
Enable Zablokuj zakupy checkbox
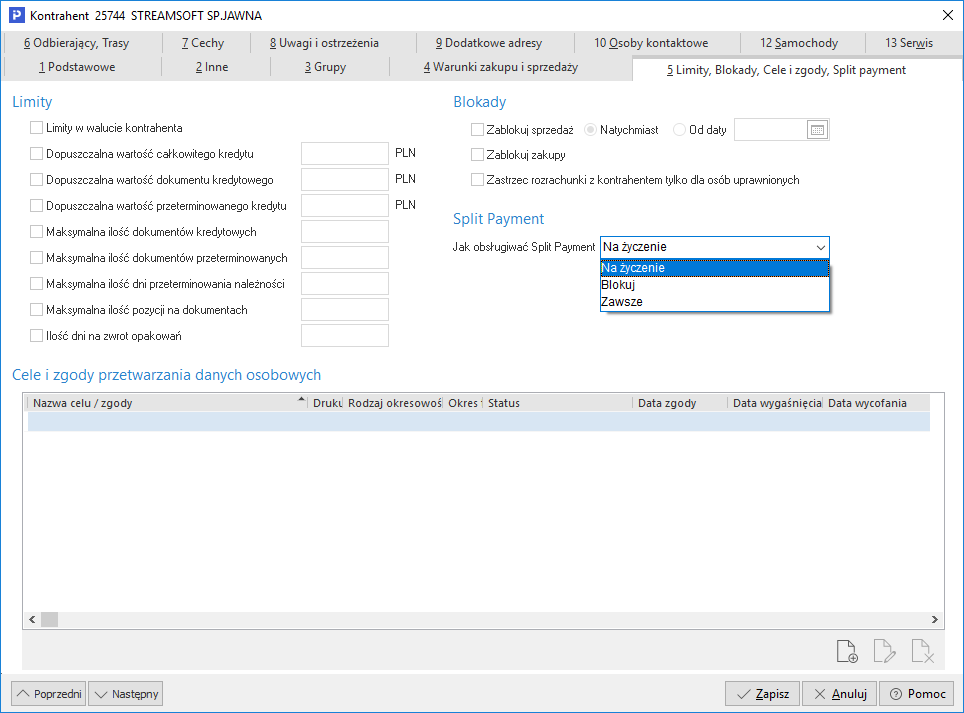(477, 155)
